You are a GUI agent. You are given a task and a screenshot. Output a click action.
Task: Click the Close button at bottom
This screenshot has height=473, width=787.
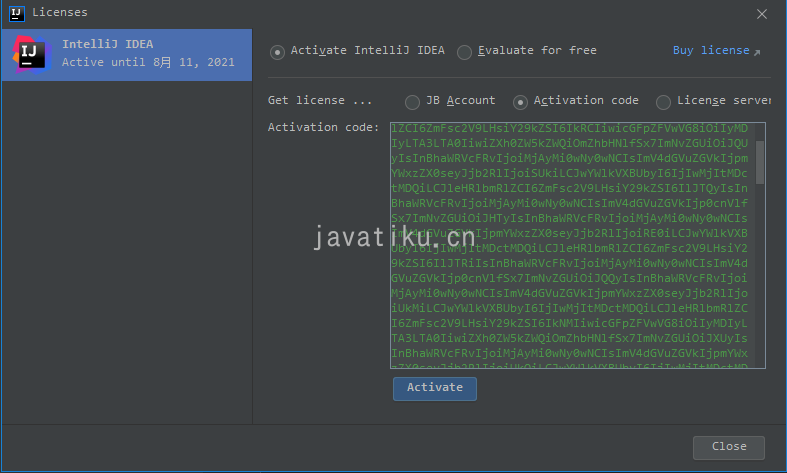coord(729,447)
